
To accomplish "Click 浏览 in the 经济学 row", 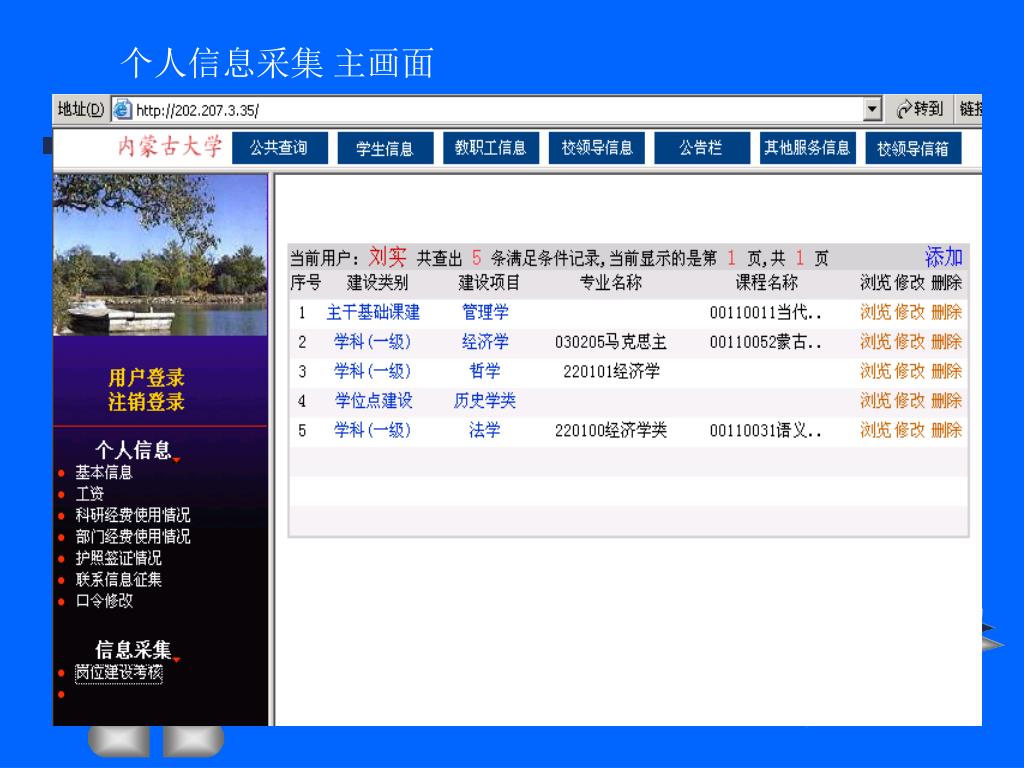I will 875,342.
